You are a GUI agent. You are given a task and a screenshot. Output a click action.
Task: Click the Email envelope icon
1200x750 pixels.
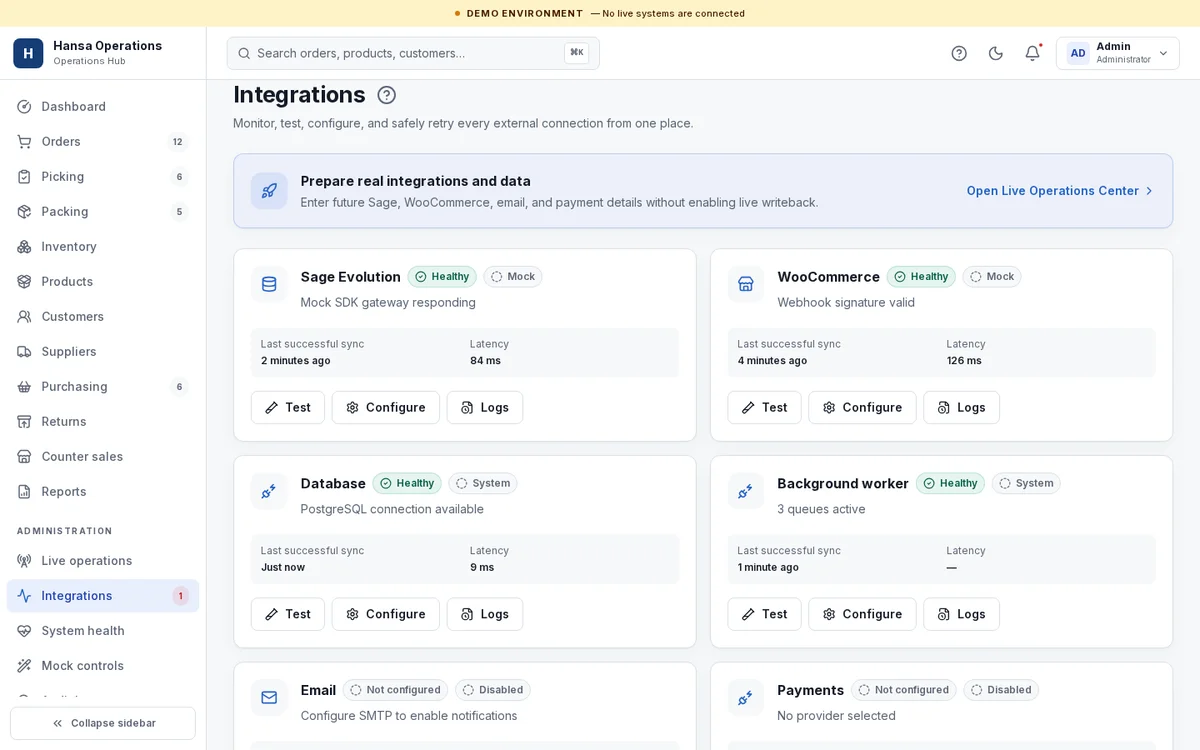[269, 698]
